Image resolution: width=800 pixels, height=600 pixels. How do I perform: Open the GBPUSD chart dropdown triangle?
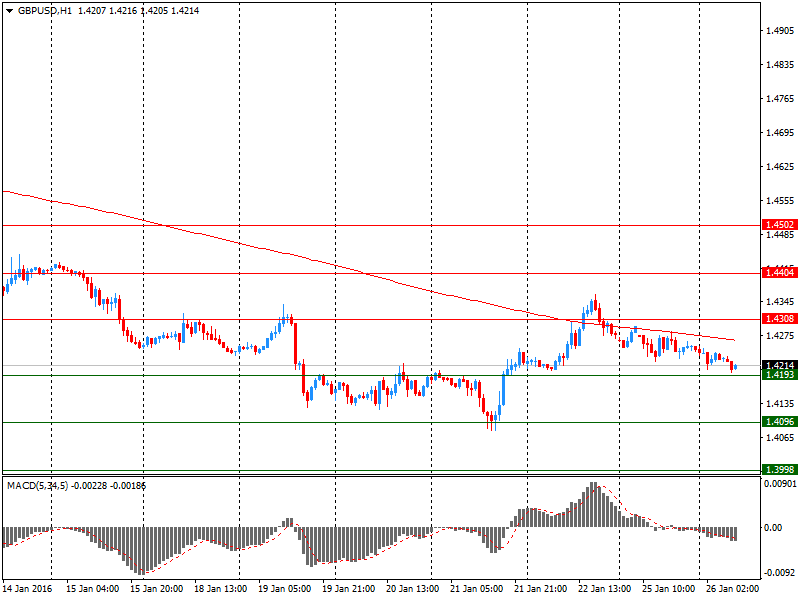pyautogui.click(x=10, y=11)
